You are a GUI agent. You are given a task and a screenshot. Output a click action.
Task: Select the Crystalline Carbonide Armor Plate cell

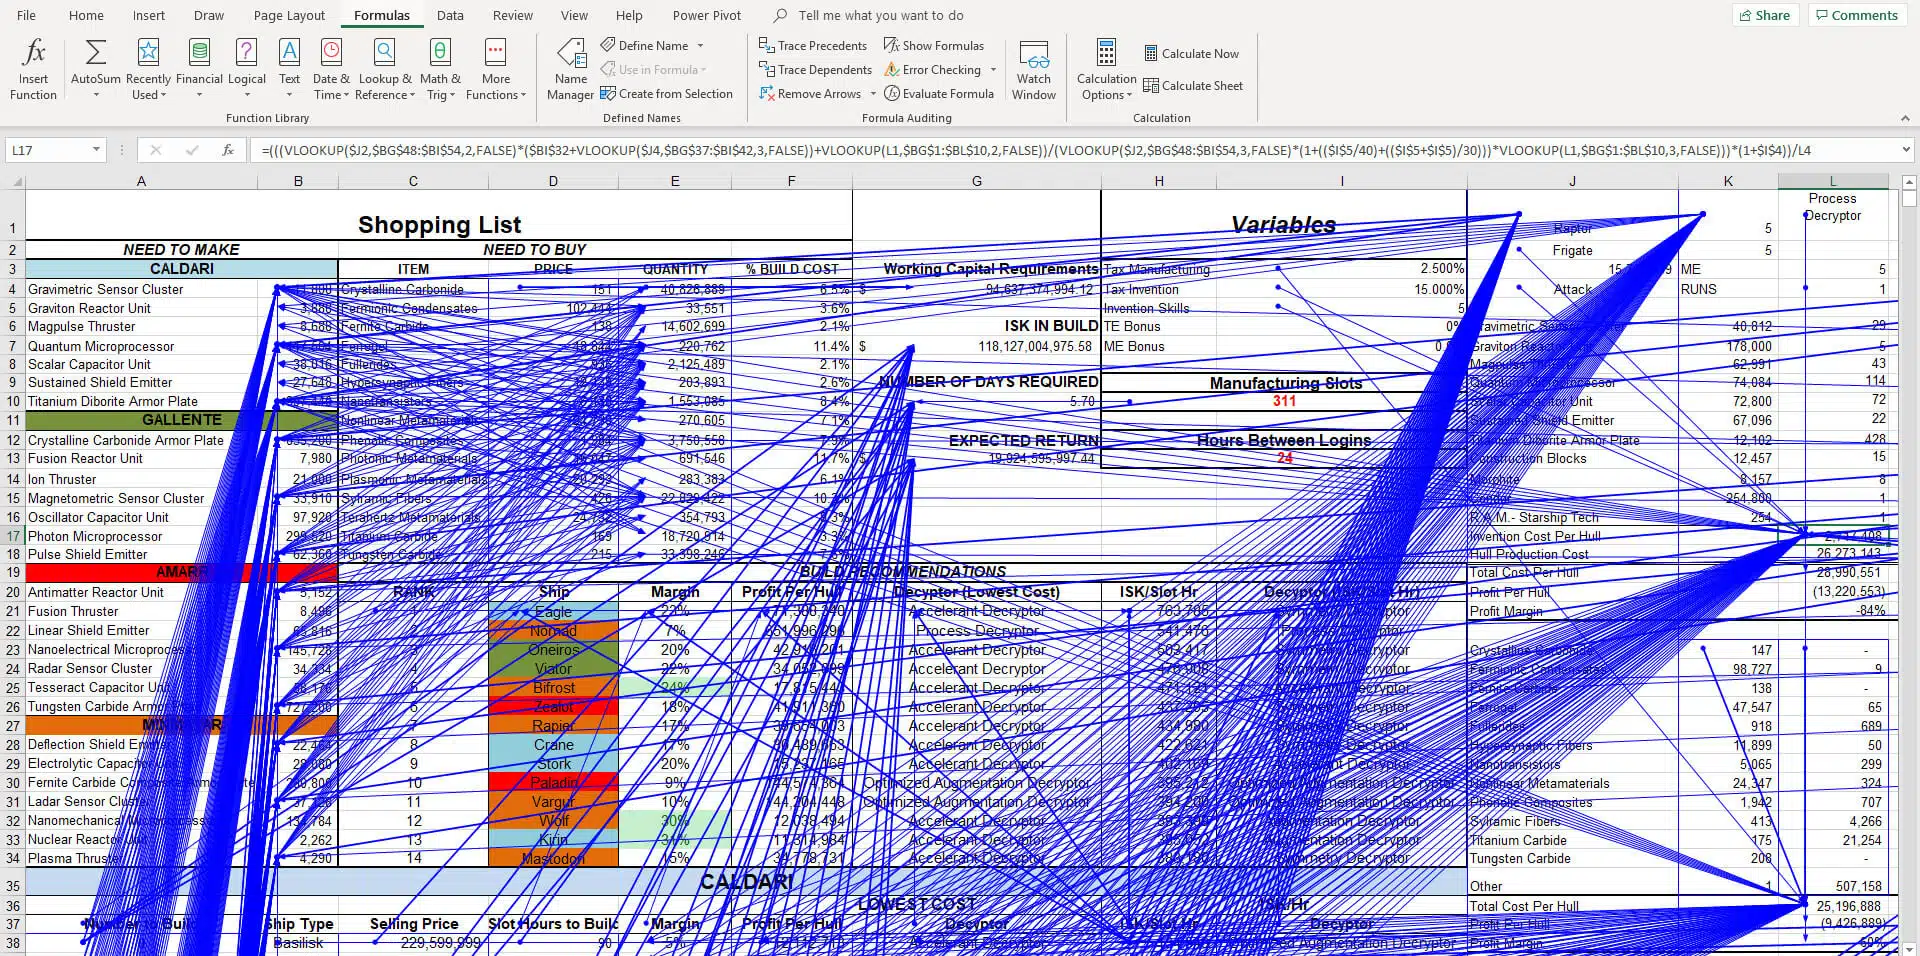tap(141, 440)
